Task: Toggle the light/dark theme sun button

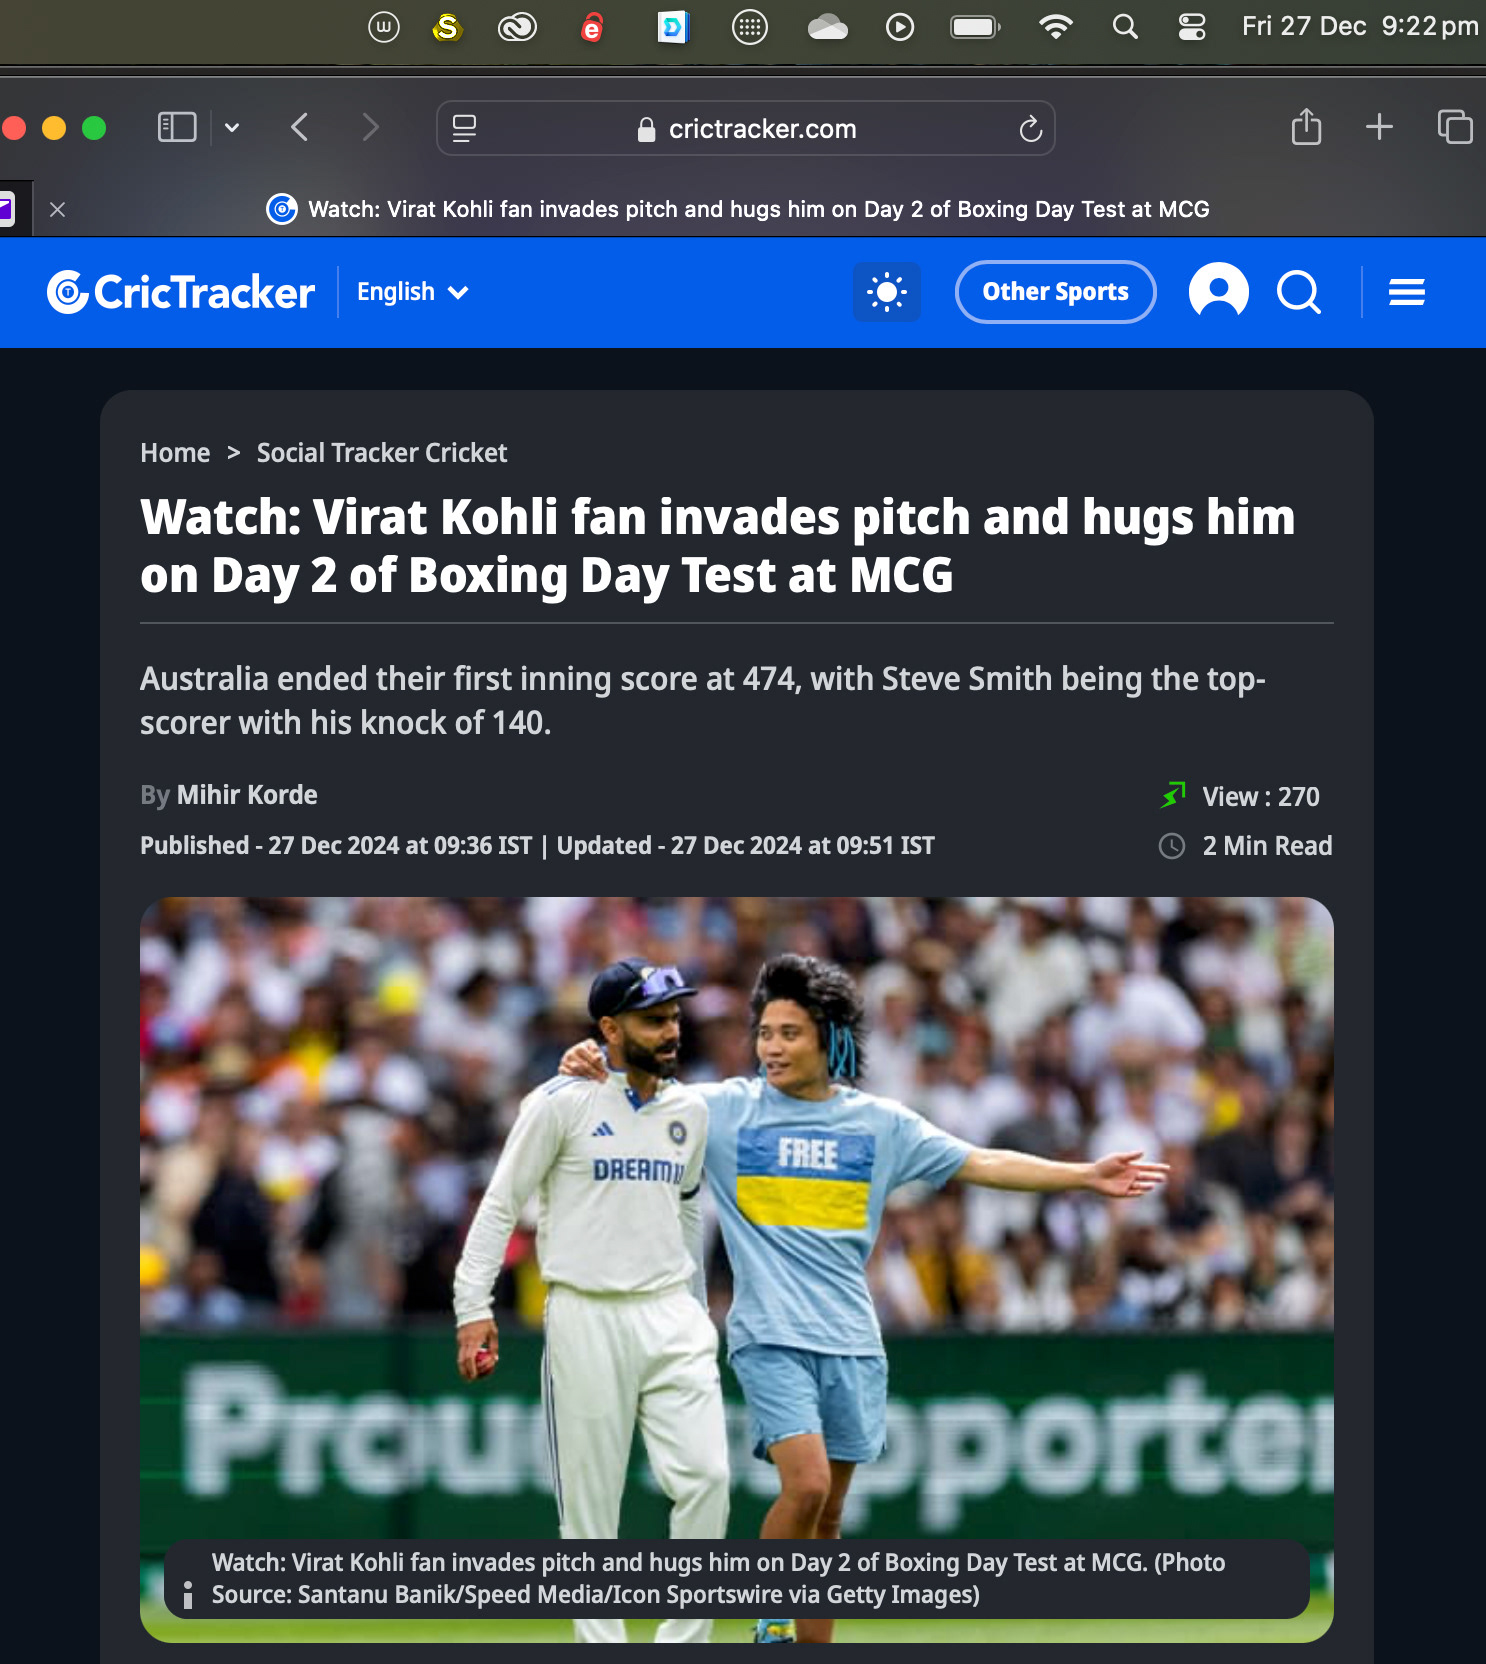Action: (x=886, y=292)
